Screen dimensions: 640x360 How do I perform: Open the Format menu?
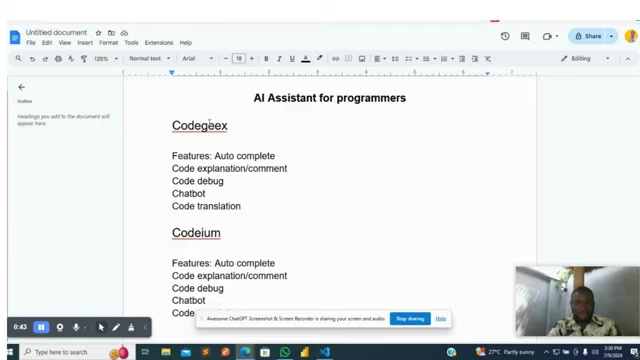click(x=108, y=42)
